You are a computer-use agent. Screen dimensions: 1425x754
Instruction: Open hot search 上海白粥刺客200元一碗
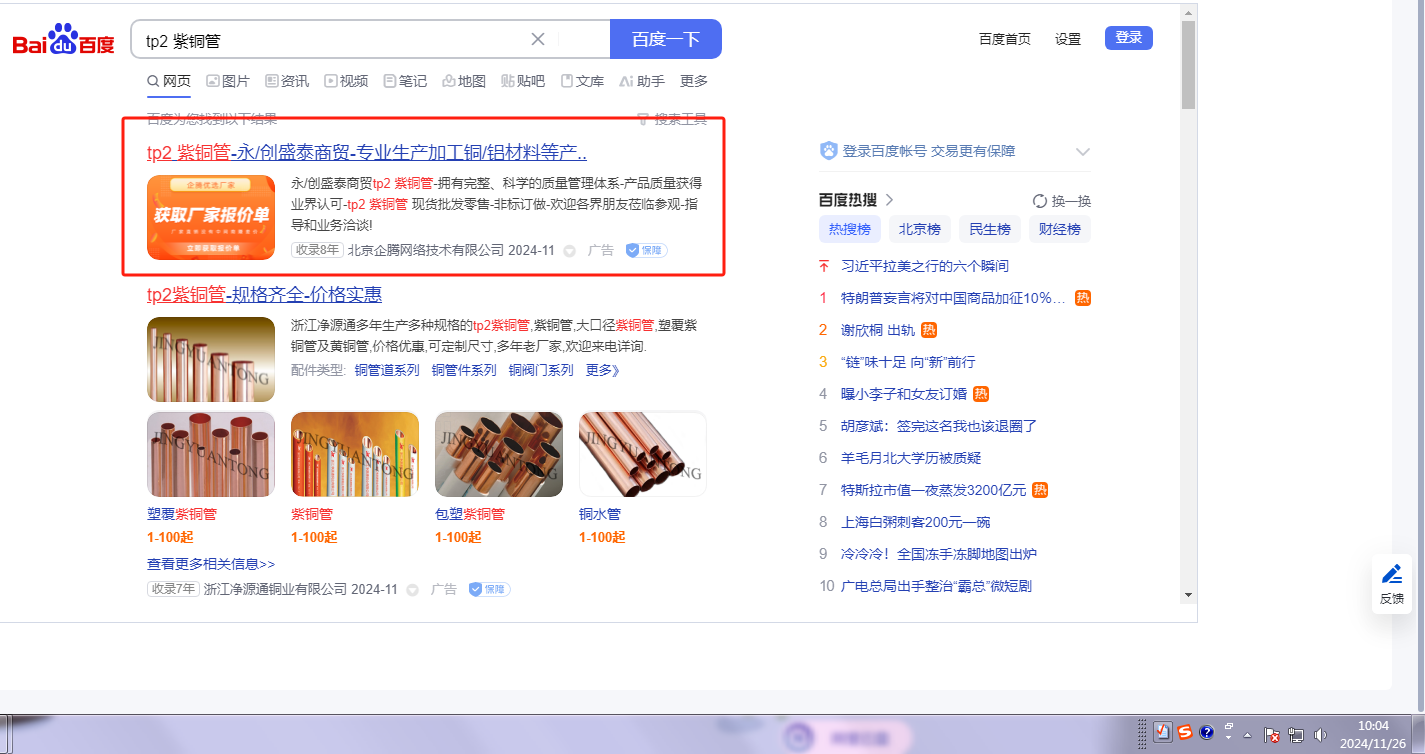point(916,522)
